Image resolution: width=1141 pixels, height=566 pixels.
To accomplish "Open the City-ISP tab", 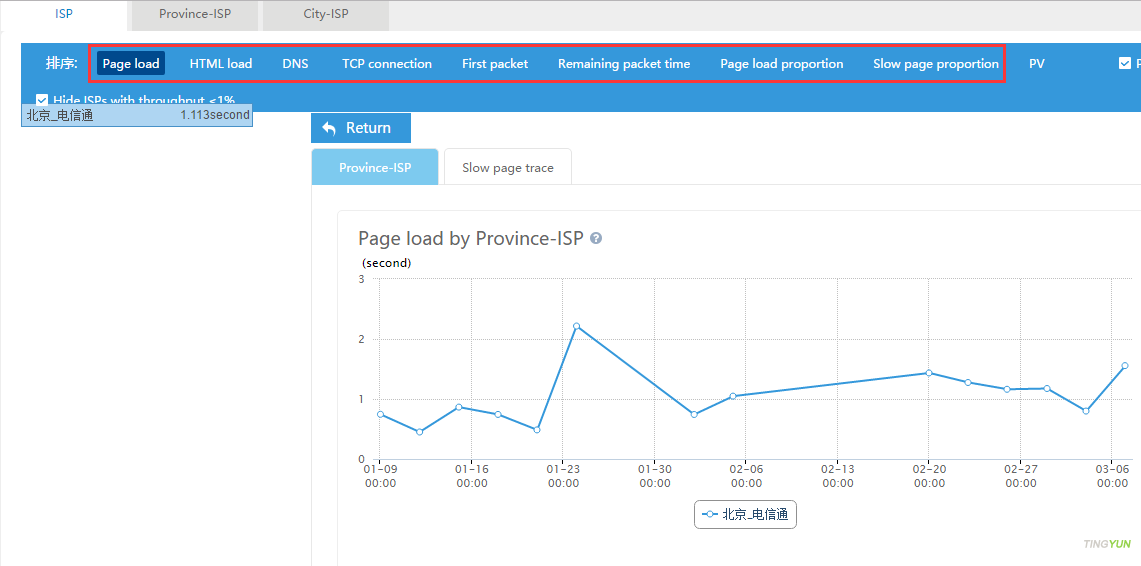I will (326, 15).
